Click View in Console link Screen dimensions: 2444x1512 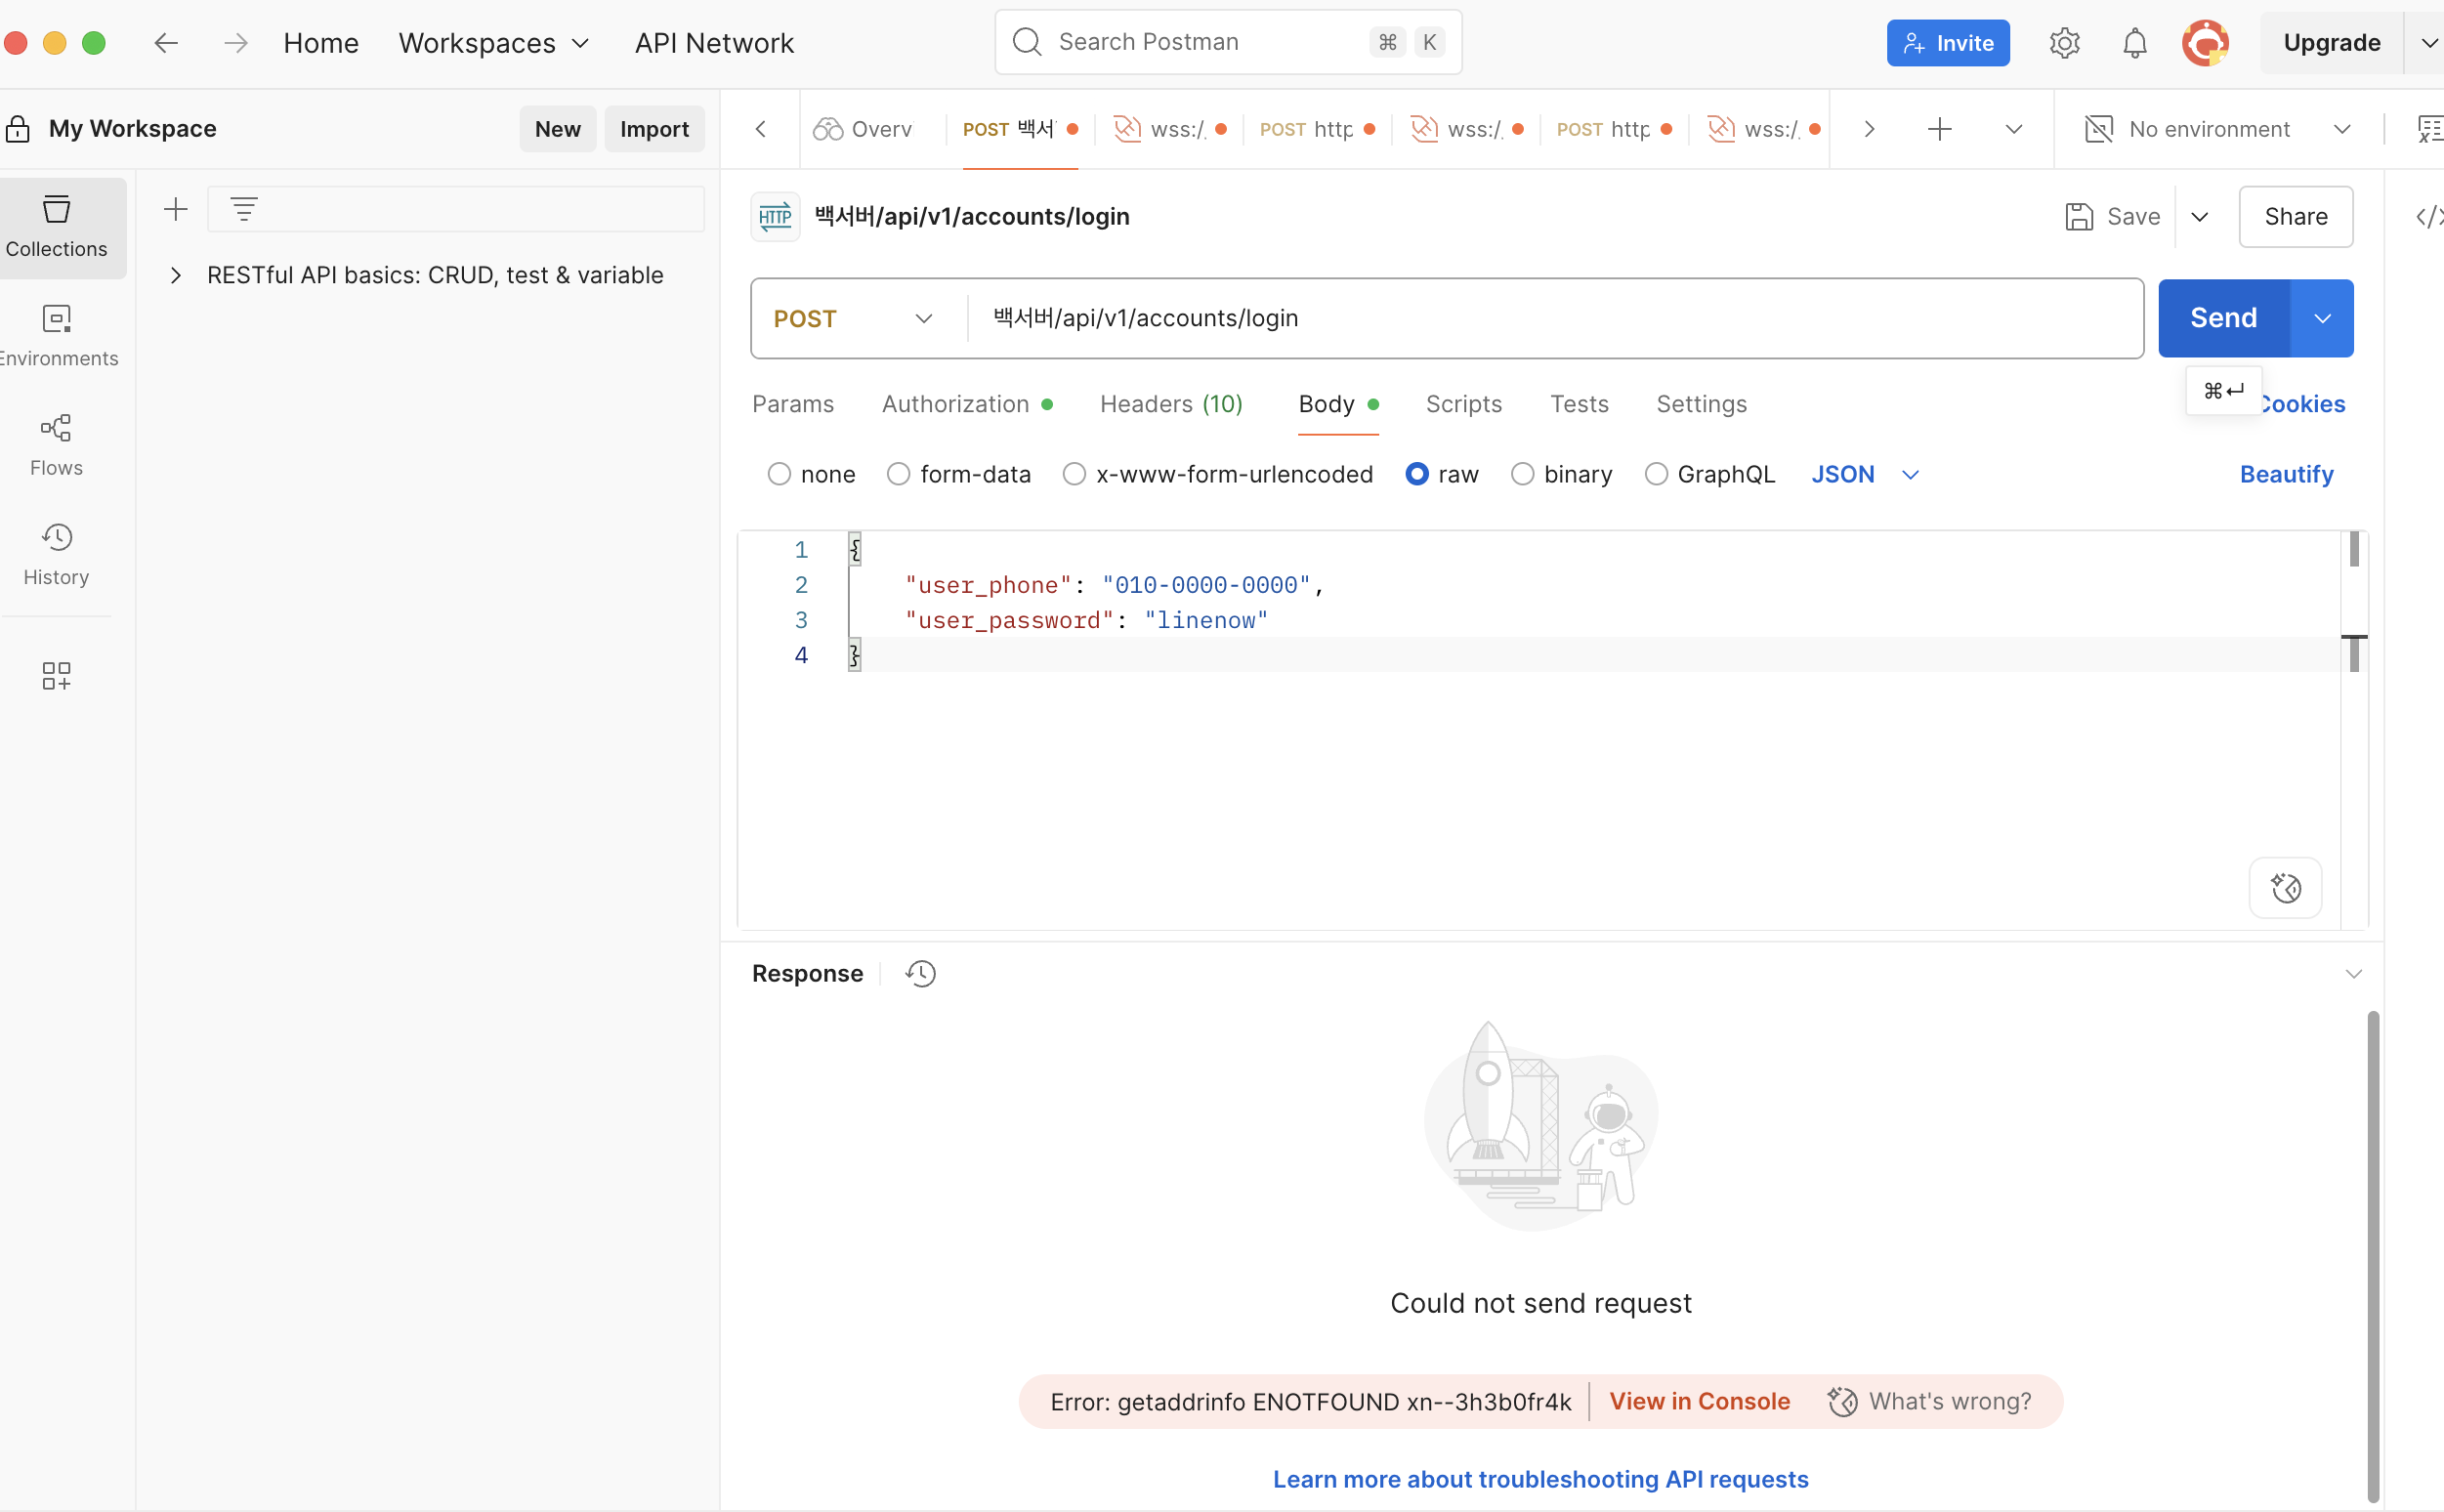tap(1699, 1401)
